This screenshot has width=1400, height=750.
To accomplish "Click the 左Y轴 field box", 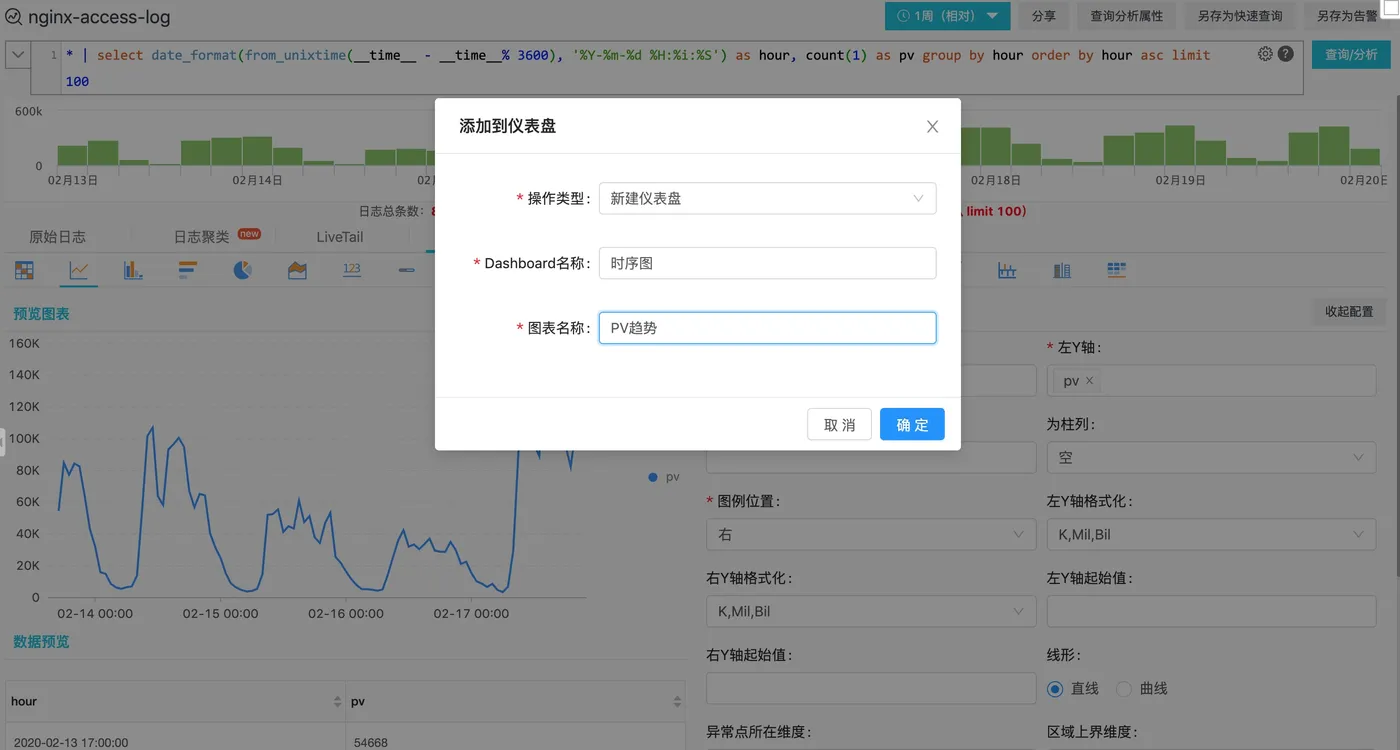I will tap(1211, 380).
